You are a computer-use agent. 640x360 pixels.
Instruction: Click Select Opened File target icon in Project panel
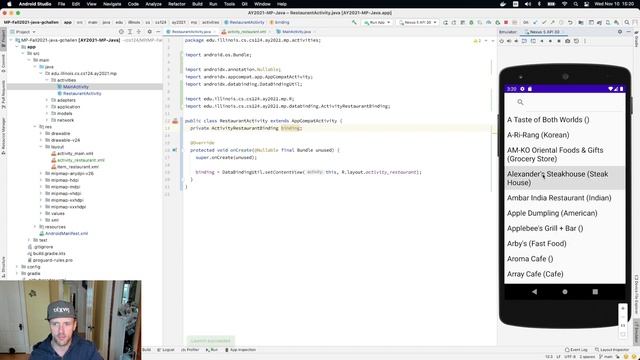point(121,32)
